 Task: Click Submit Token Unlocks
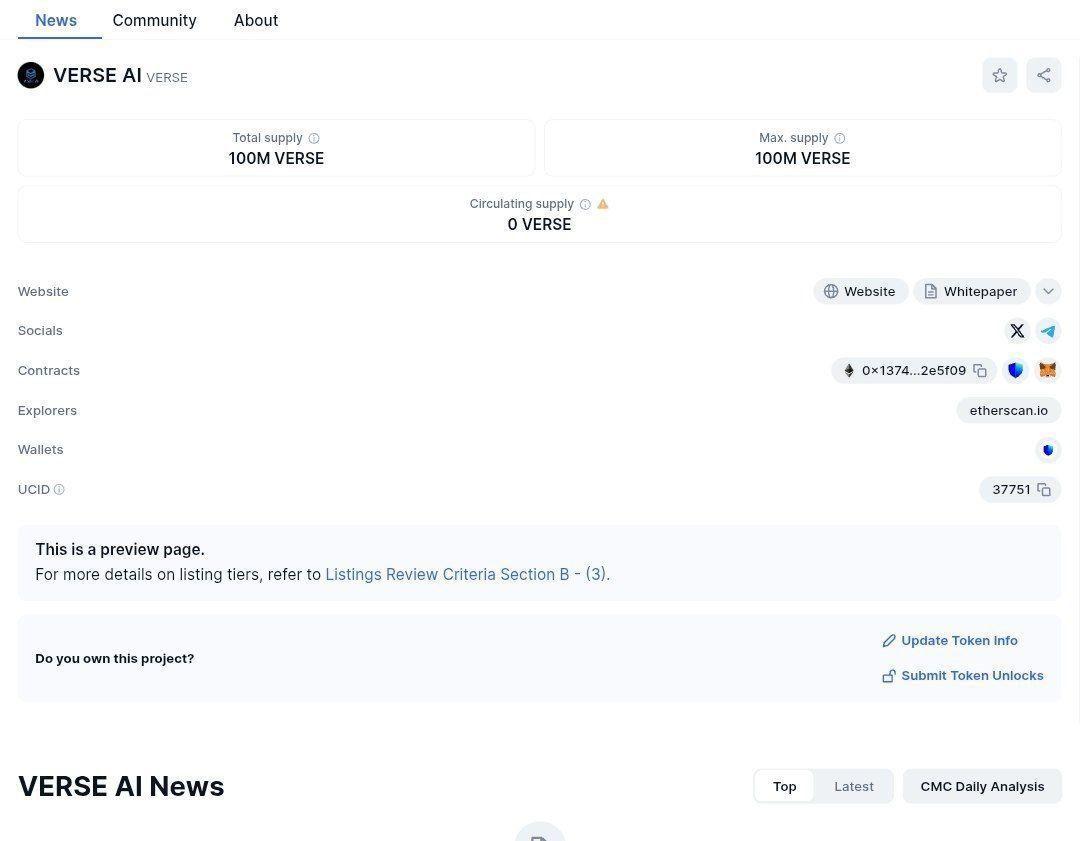point(963,676)
